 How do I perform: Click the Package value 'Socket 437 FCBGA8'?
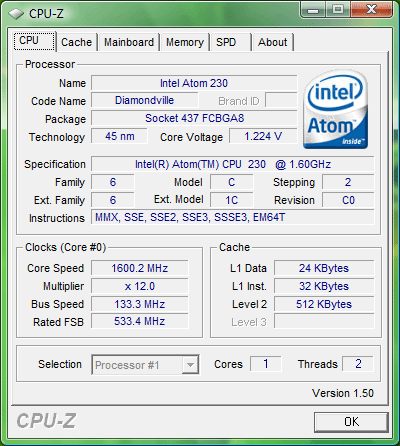[194, 118]
